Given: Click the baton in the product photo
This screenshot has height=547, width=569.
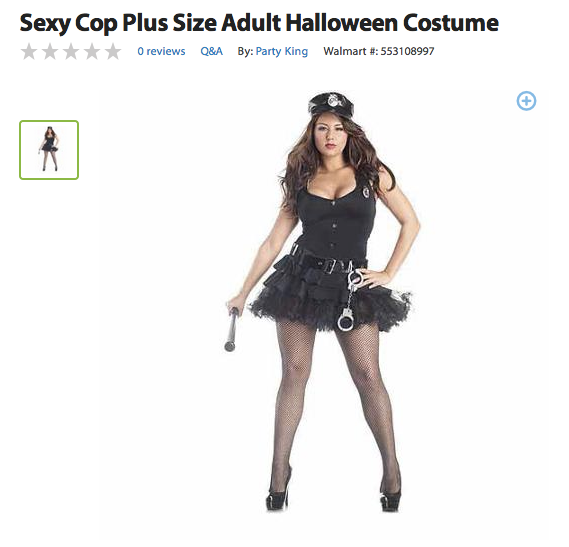Looking at the screenshot, I should [232, 329].
